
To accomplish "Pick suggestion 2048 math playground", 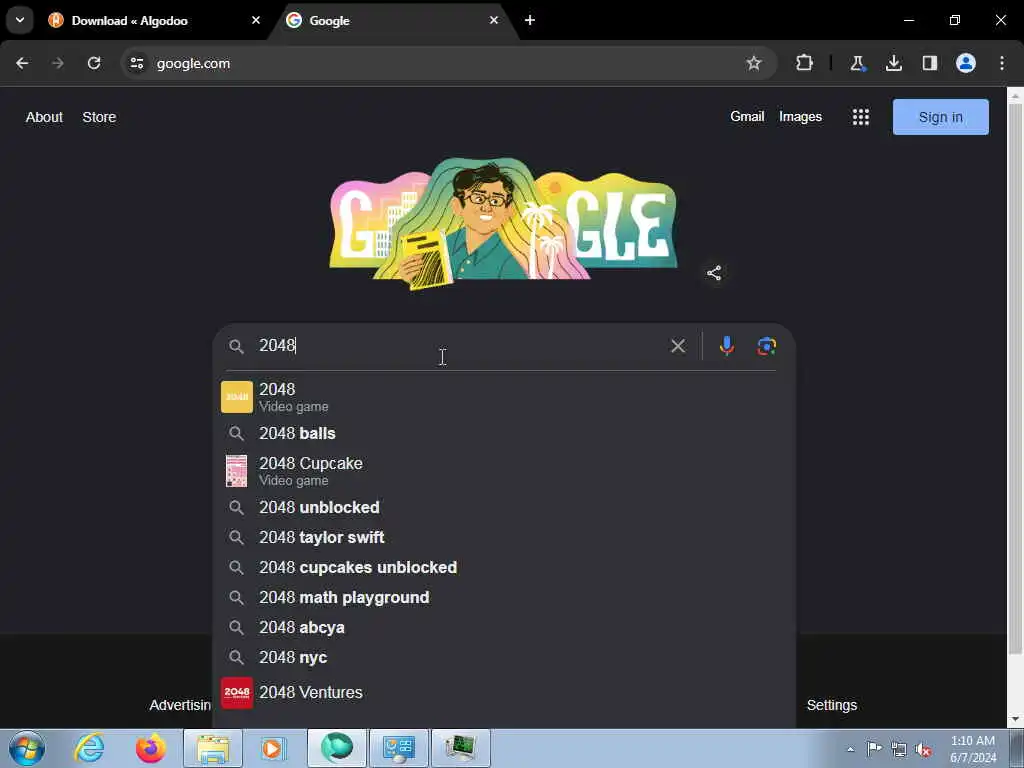I will point(504,598).
